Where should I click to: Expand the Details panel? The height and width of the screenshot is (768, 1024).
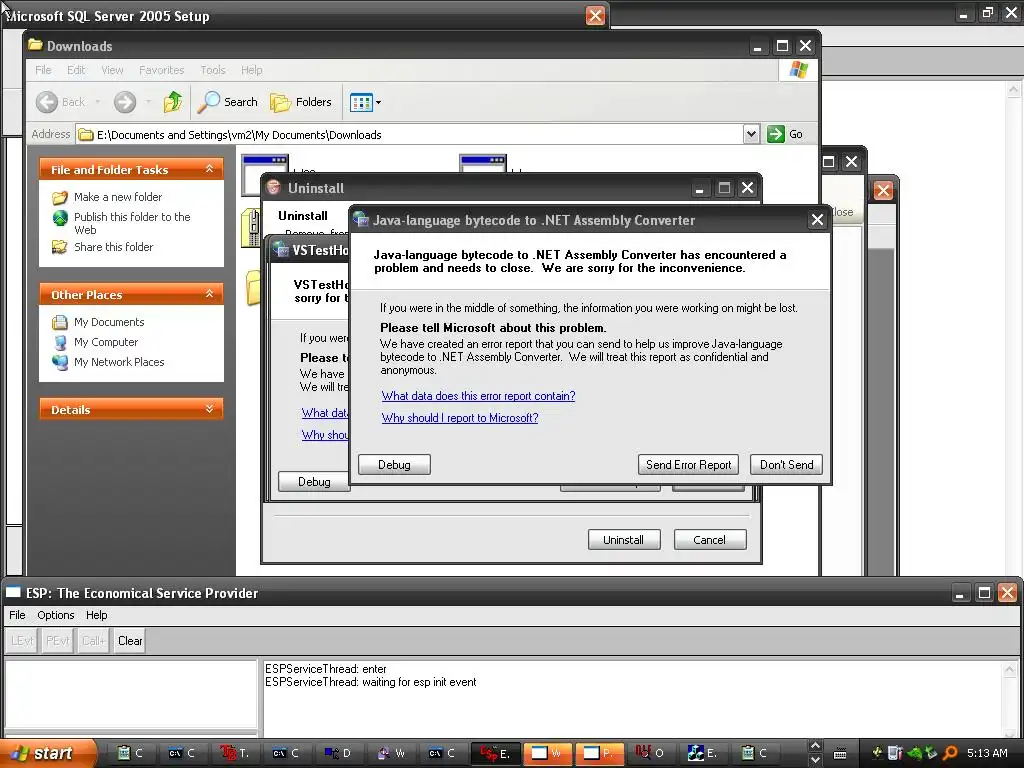[x=209, y=409]
